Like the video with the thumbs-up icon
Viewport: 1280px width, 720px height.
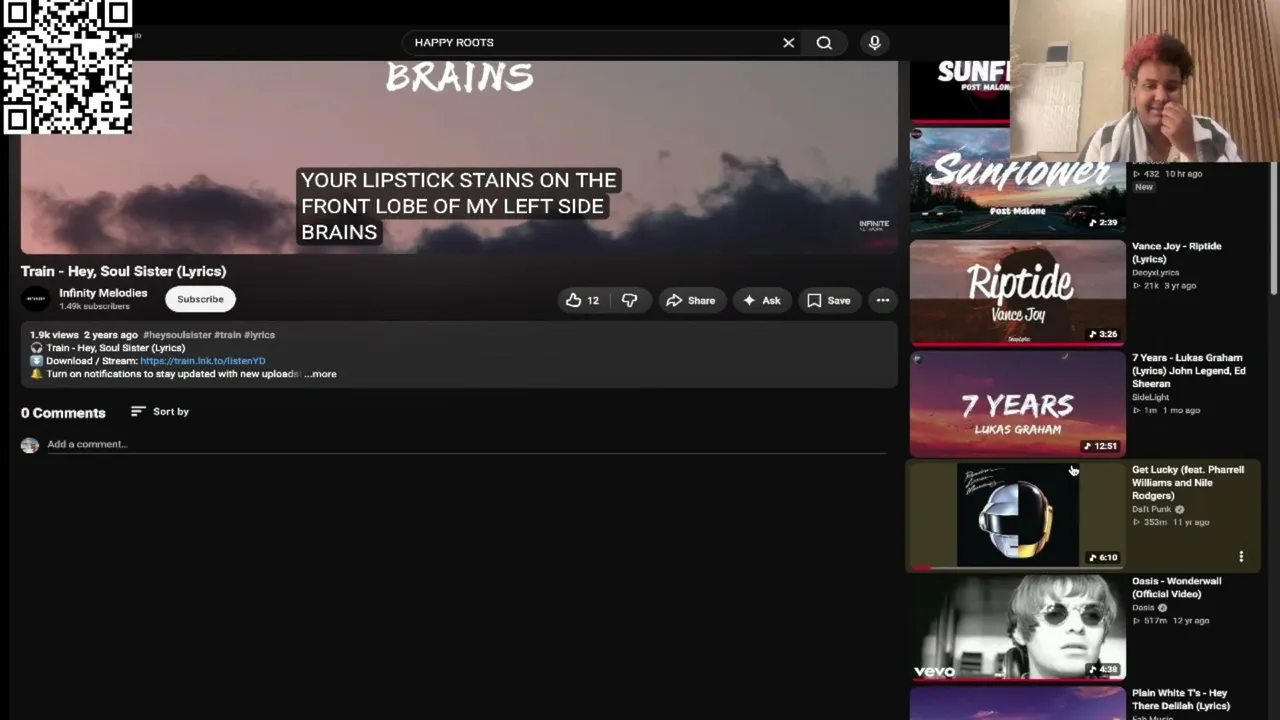click(x=582, y=300)
